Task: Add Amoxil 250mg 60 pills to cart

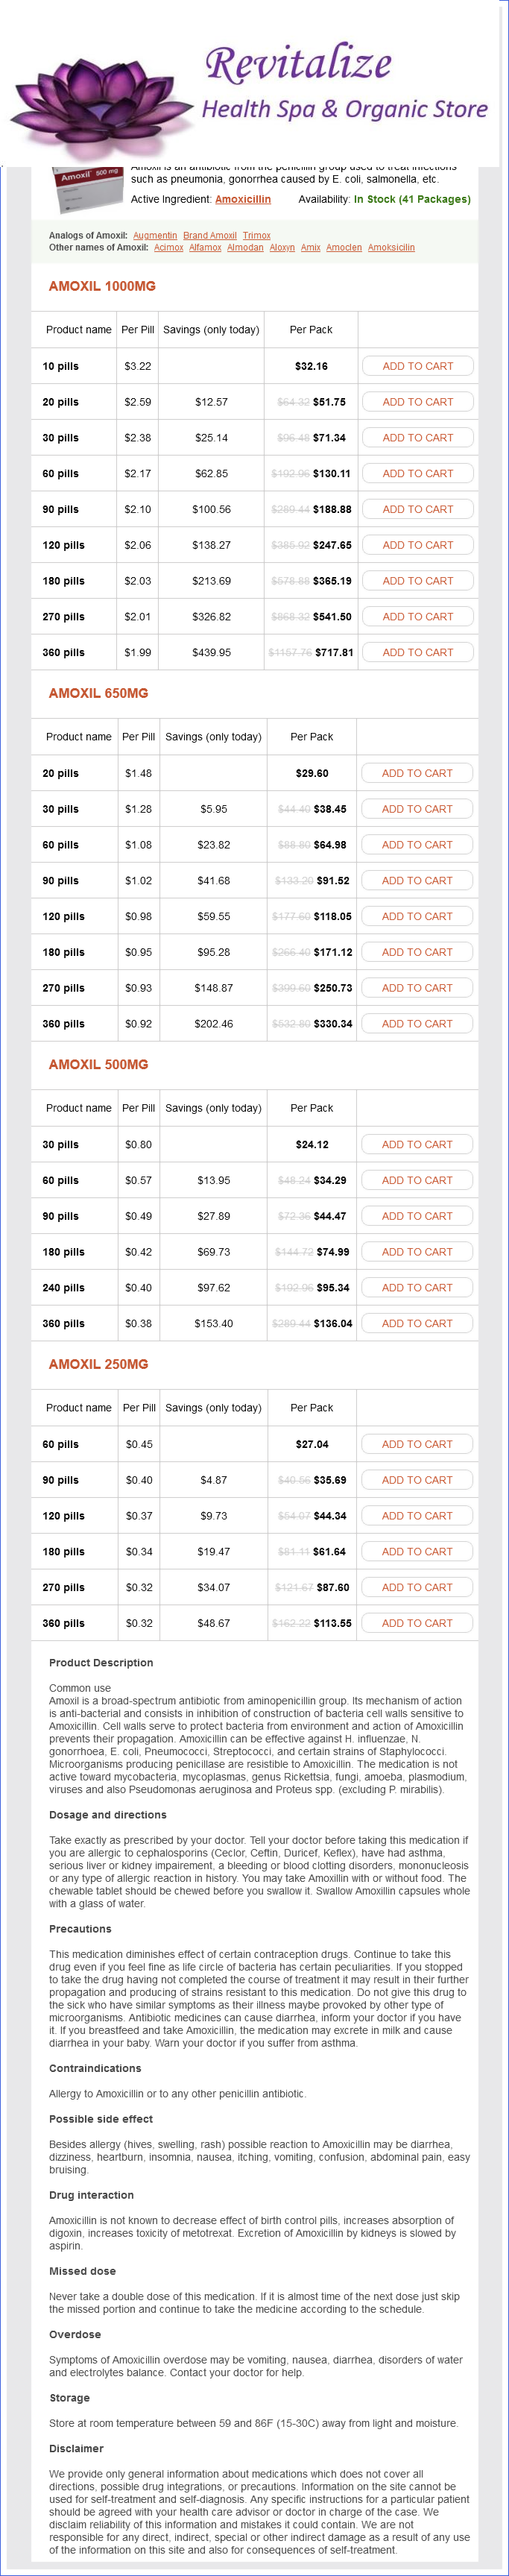Action: [417, 1444]
